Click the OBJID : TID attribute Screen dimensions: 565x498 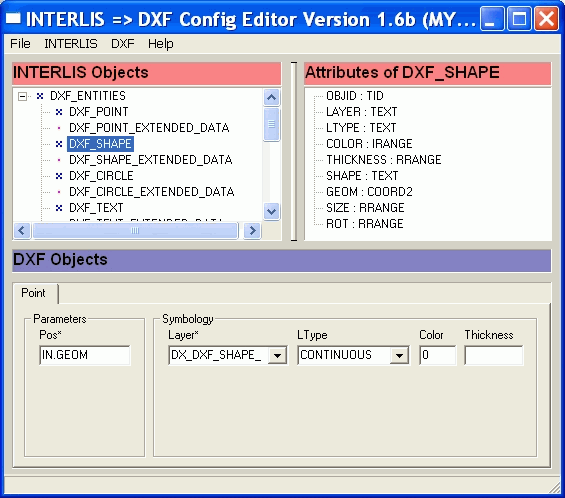point(355,96)
